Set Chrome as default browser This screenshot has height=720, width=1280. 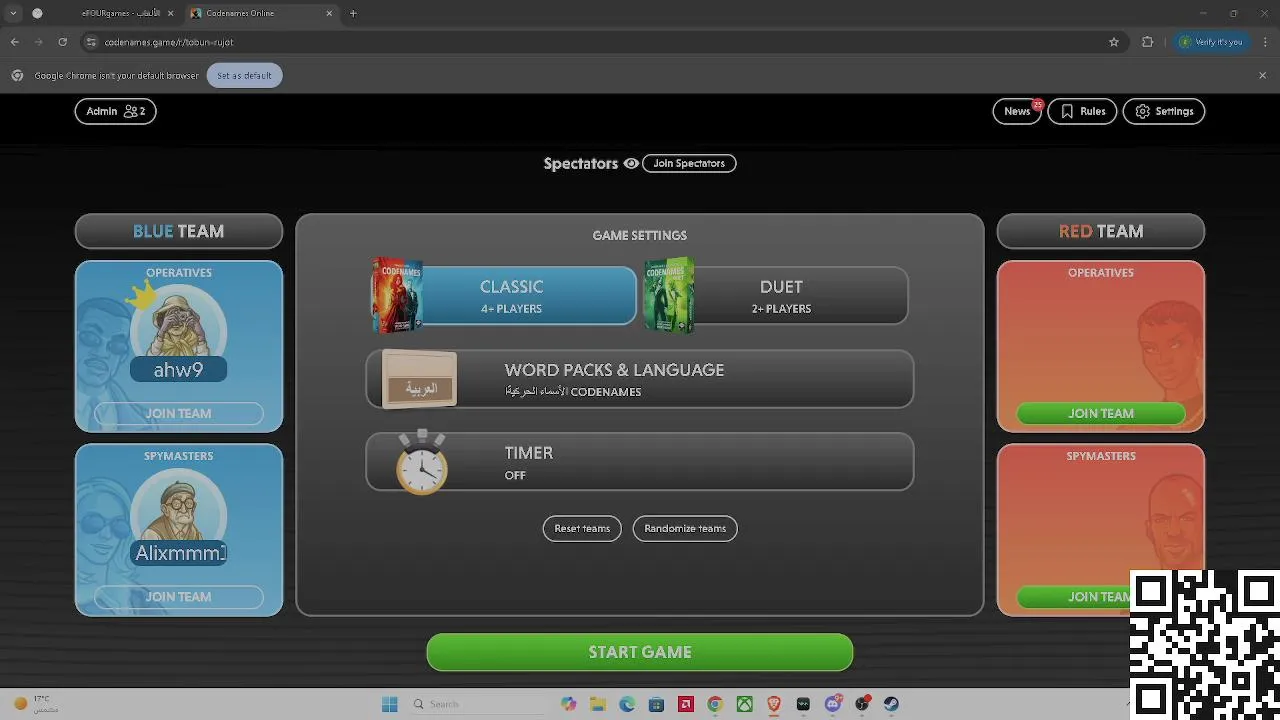[244, 75]
